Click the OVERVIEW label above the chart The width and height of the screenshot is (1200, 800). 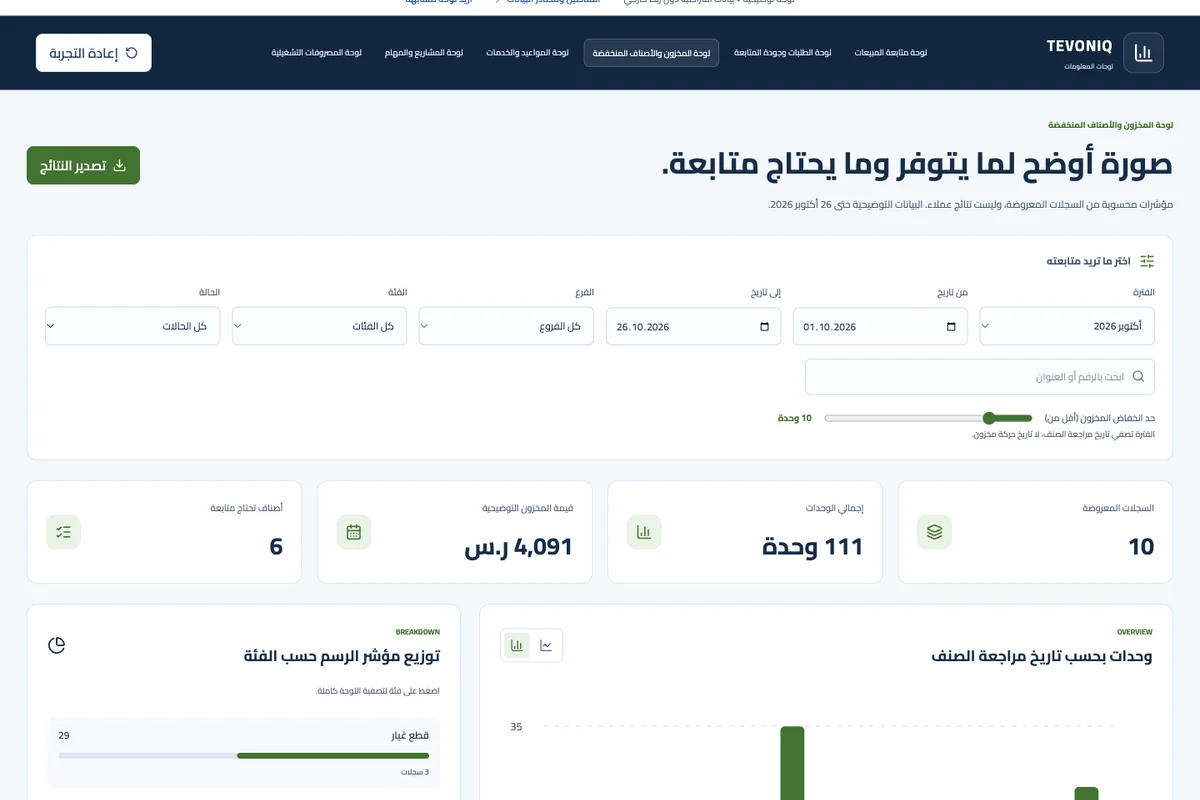click(1135, 632)
